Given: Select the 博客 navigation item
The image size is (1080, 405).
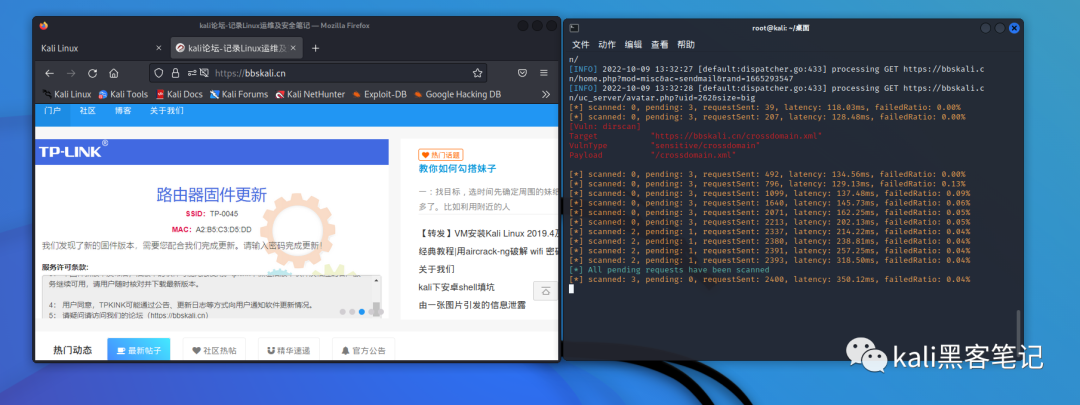Looking at the screenshot, I should coord(123,111).
